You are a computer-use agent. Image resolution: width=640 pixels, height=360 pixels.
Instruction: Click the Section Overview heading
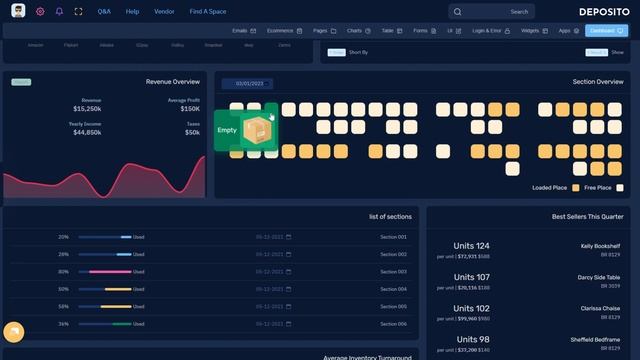click(598, 82)
